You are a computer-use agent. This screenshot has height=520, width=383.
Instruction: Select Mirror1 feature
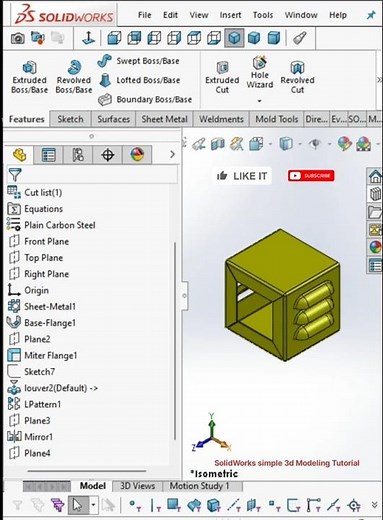(30, 437)
